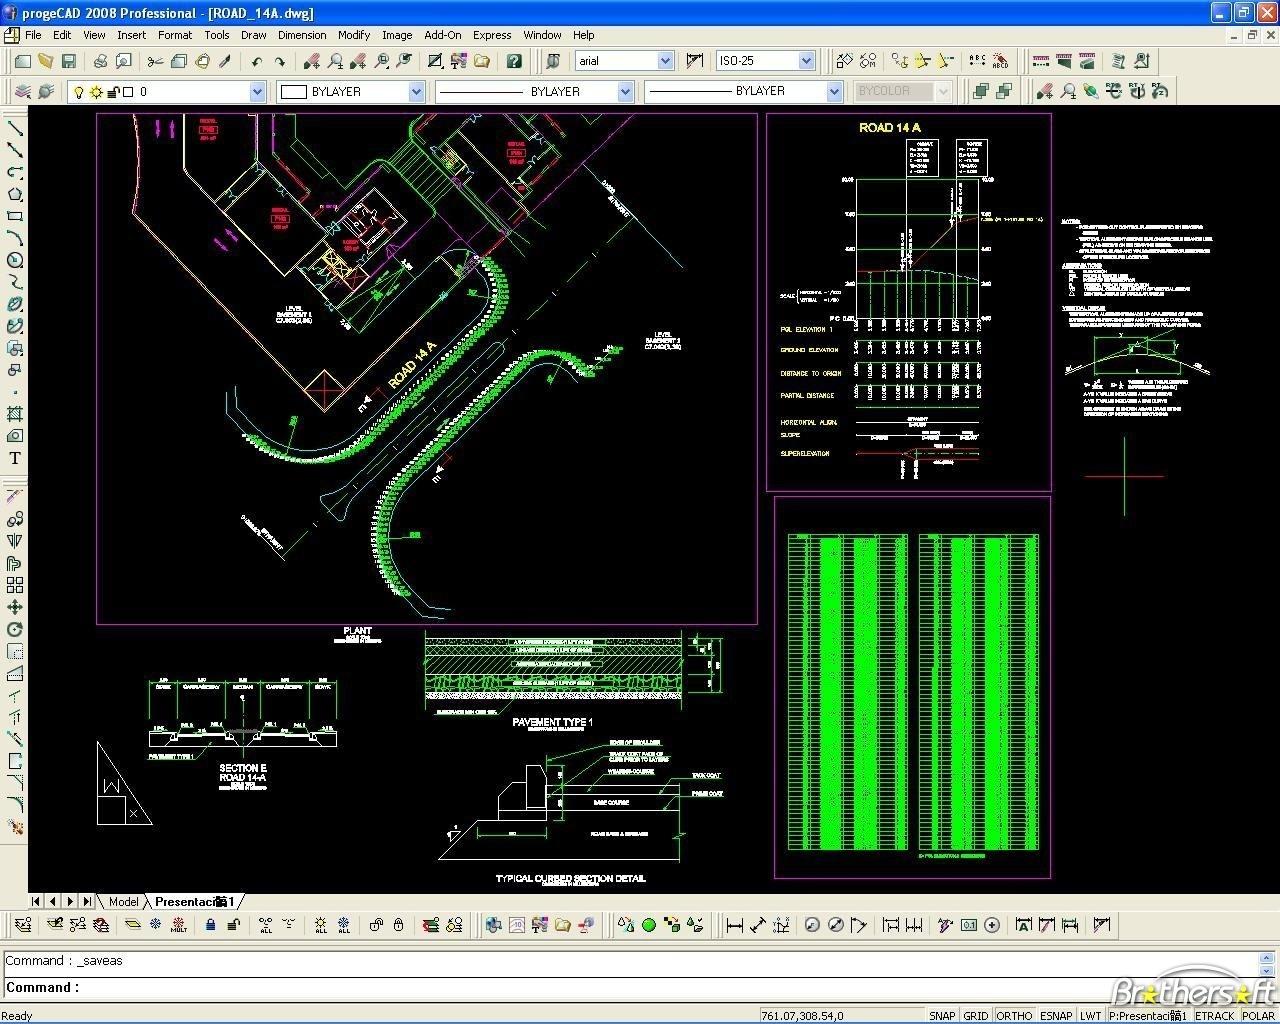Select the Linear dimension tool
Screen dimensions: 1280x1024
click(734, 925)
